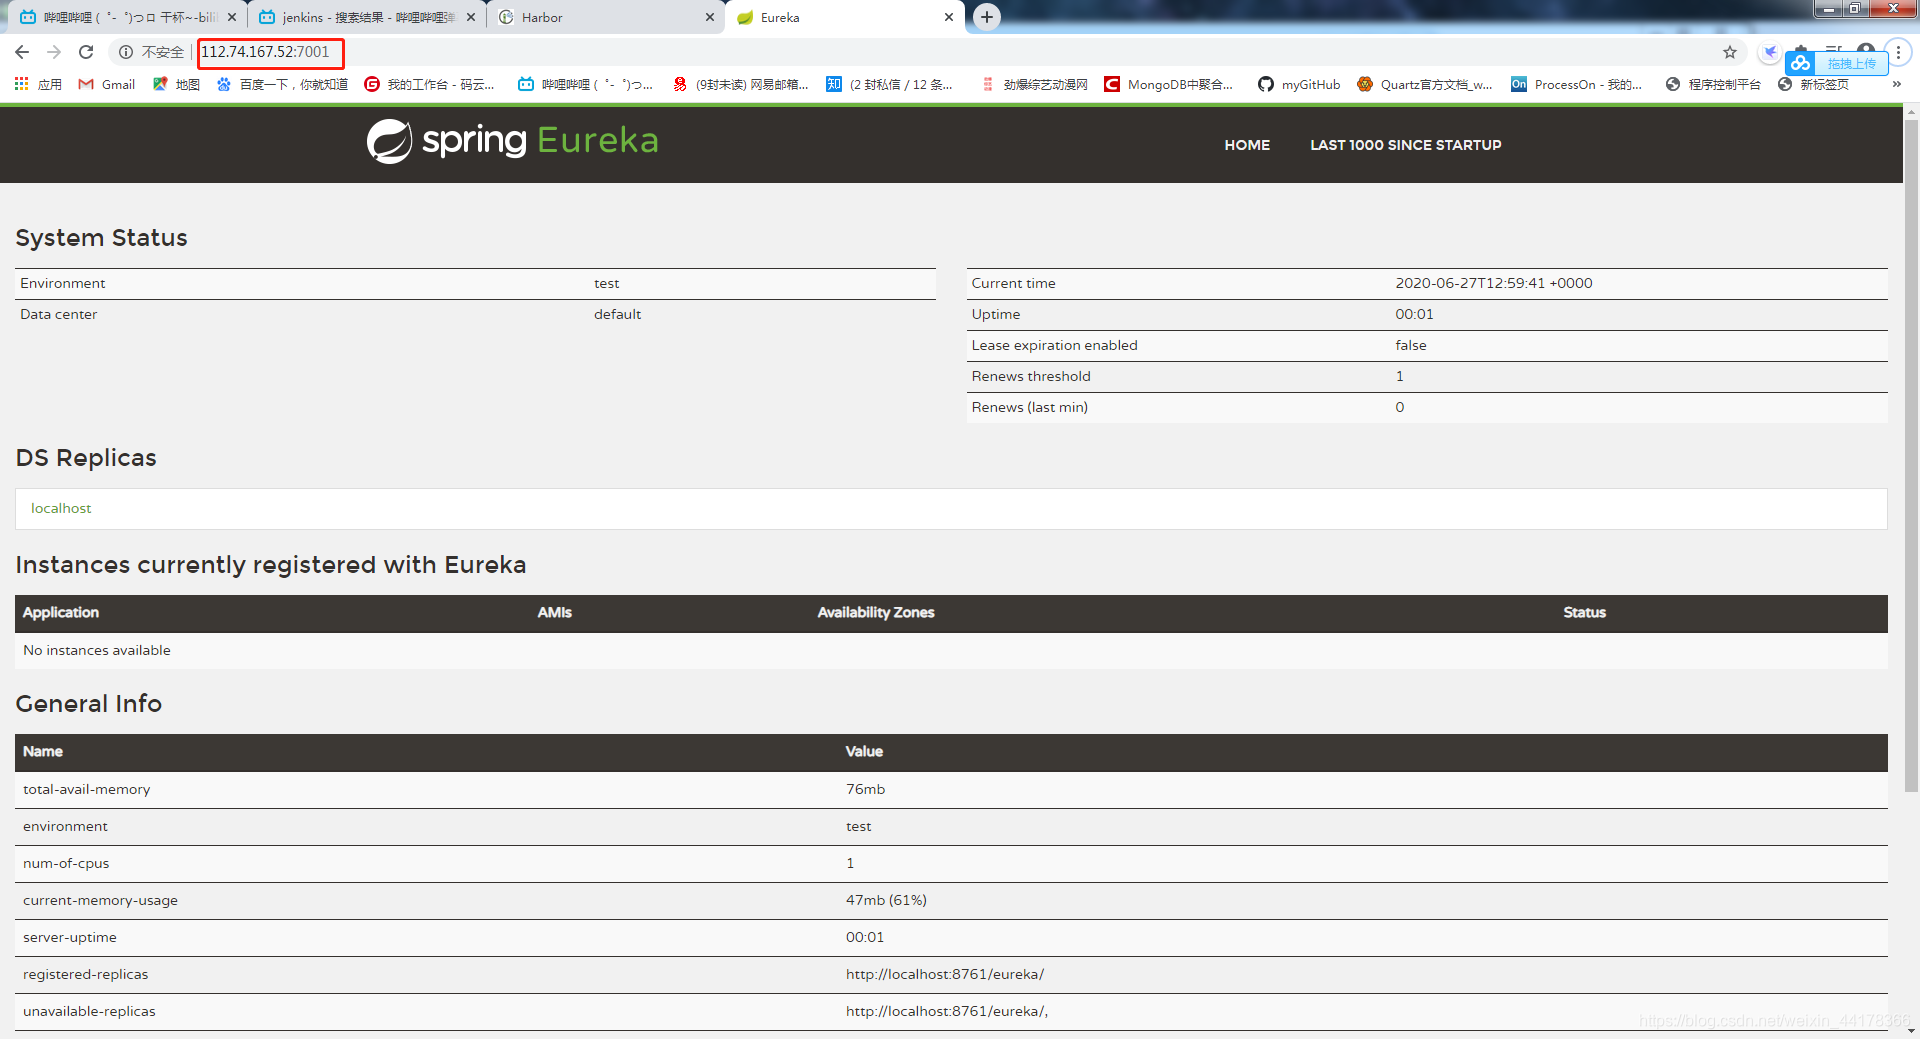Click the page vertical scrollbar thumb

point(1911,455)
